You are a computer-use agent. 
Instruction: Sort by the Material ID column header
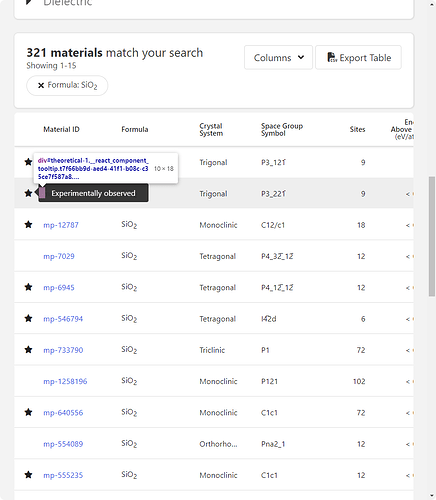pyautogui.click(x=61, y=129)
